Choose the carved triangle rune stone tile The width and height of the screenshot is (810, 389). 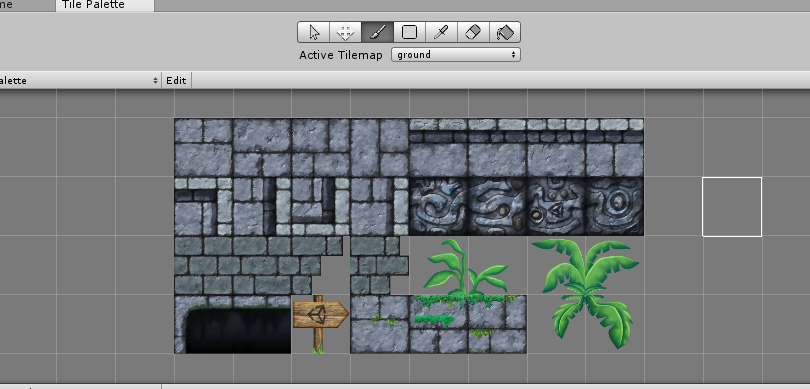[x=556, y=207]
